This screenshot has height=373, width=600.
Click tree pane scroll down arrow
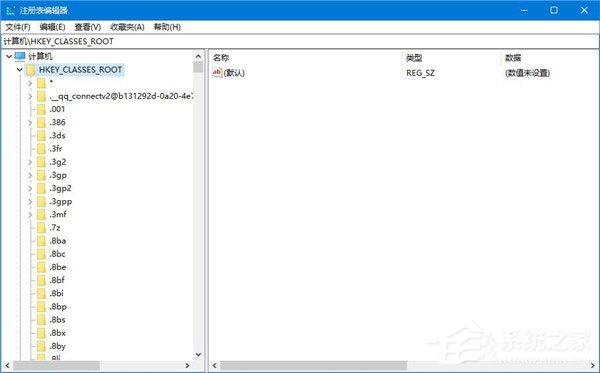pyautogui.click(x=198, y=355)
